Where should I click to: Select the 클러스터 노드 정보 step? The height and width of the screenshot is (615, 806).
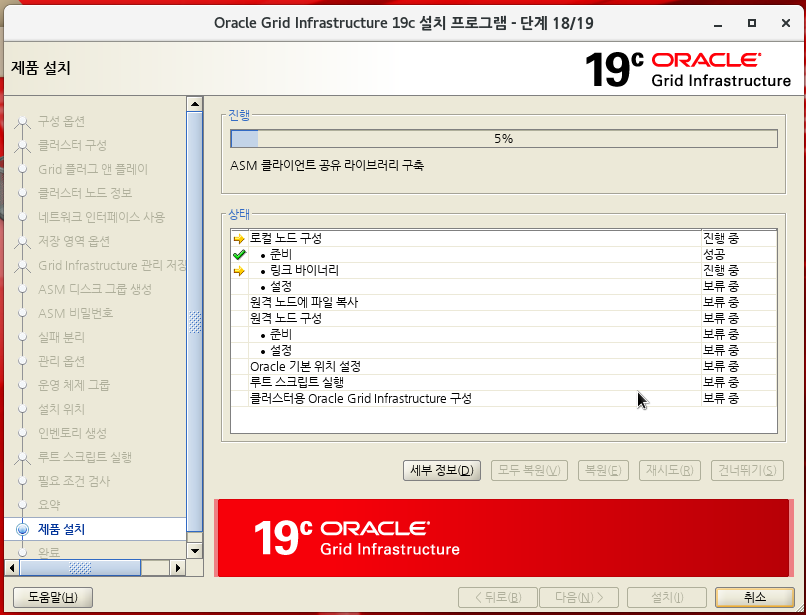click(85, 193)
